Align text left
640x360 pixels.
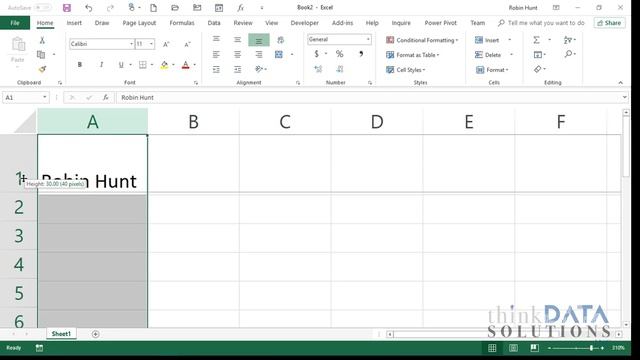[x=216, y=54]
